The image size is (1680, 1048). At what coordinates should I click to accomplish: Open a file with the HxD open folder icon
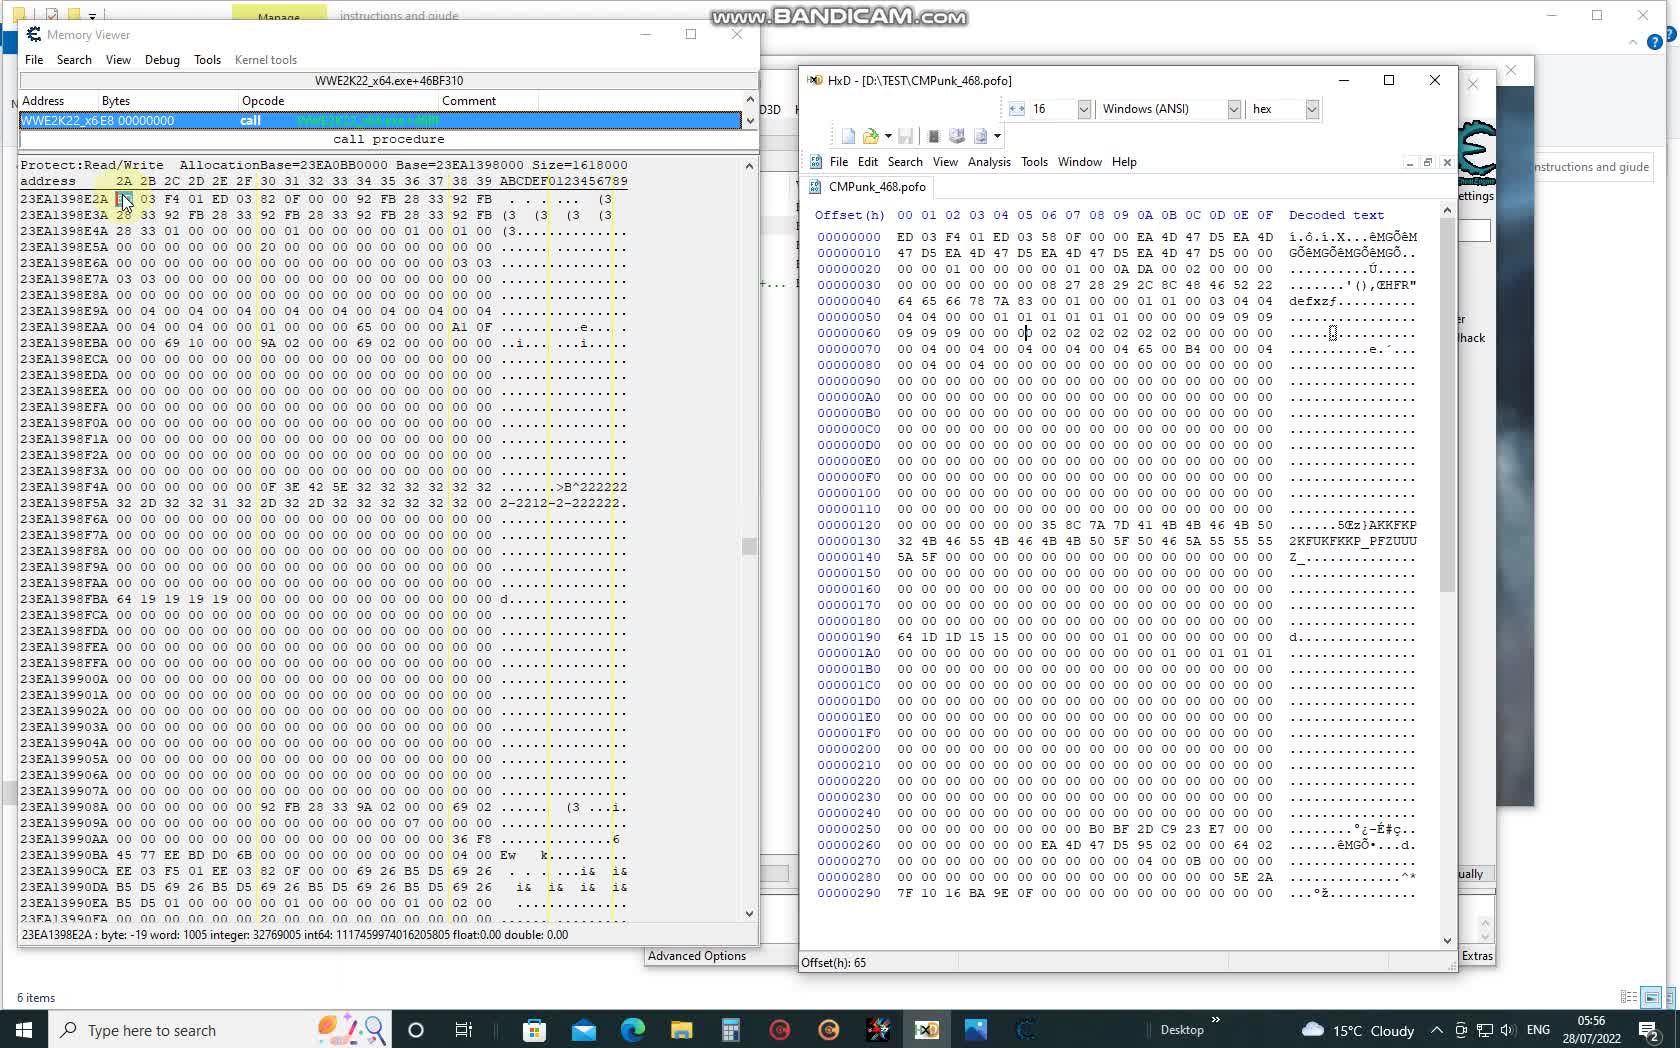[869, 135]
